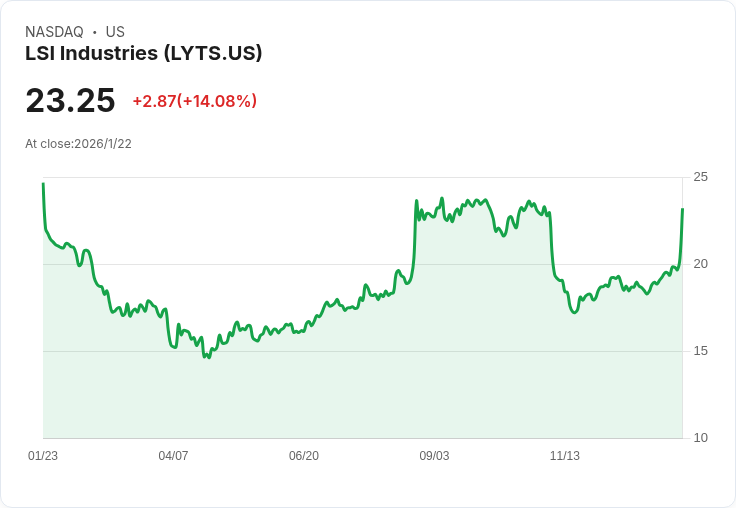
Task: Click the US market label
Action: pyautogui.click(x=115, y=32)
